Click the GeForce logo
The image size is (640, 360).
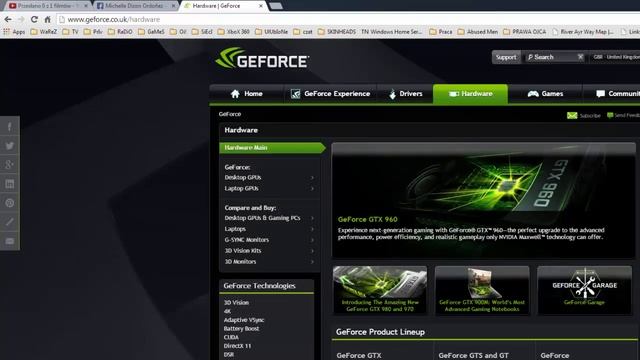pos(262,58)
